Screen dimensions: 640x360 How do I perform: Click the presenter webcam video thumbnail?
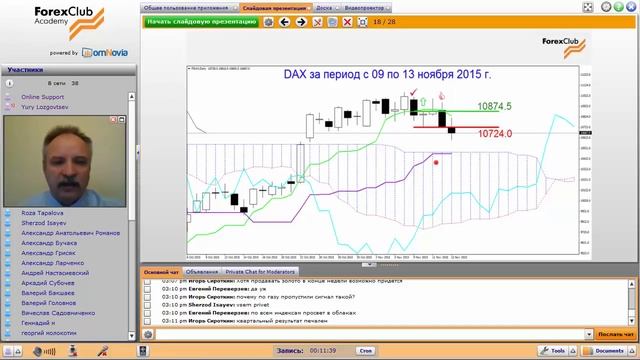coord(65,161)
